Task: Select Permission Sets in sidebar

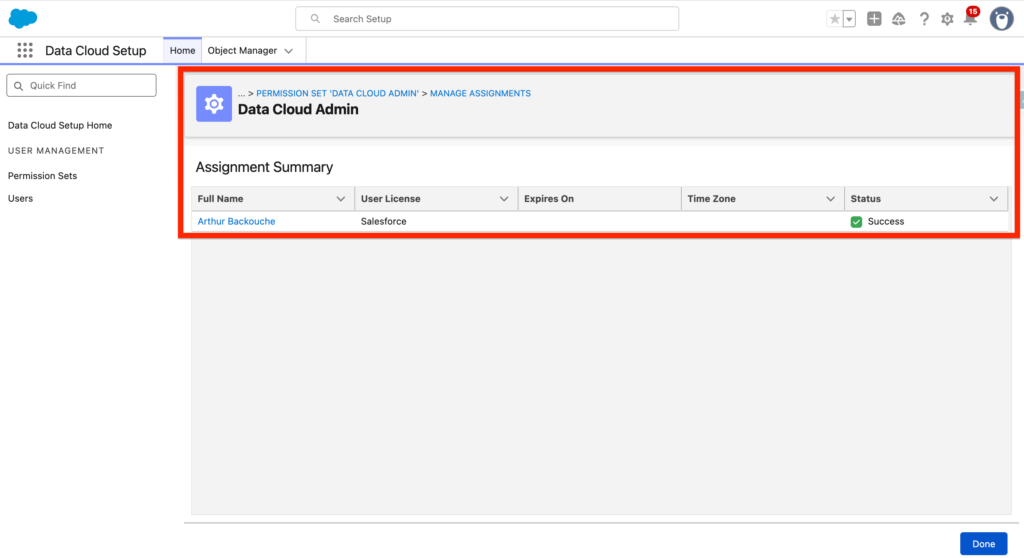Action: click(42, 176)
